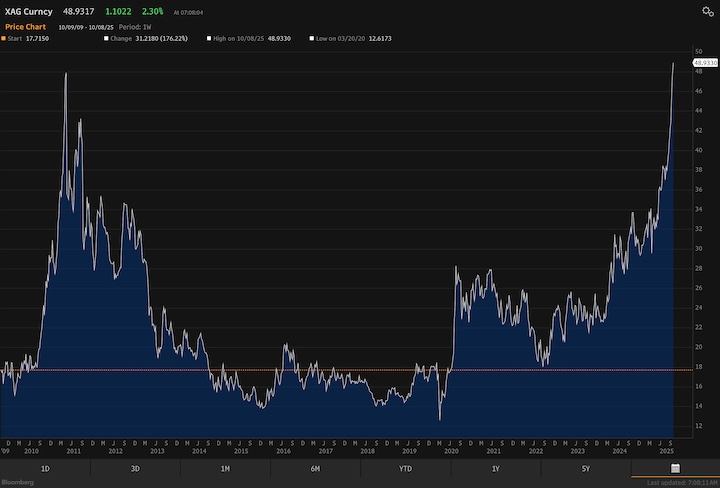Click the custom date range calendar icon

click(675, 467)
